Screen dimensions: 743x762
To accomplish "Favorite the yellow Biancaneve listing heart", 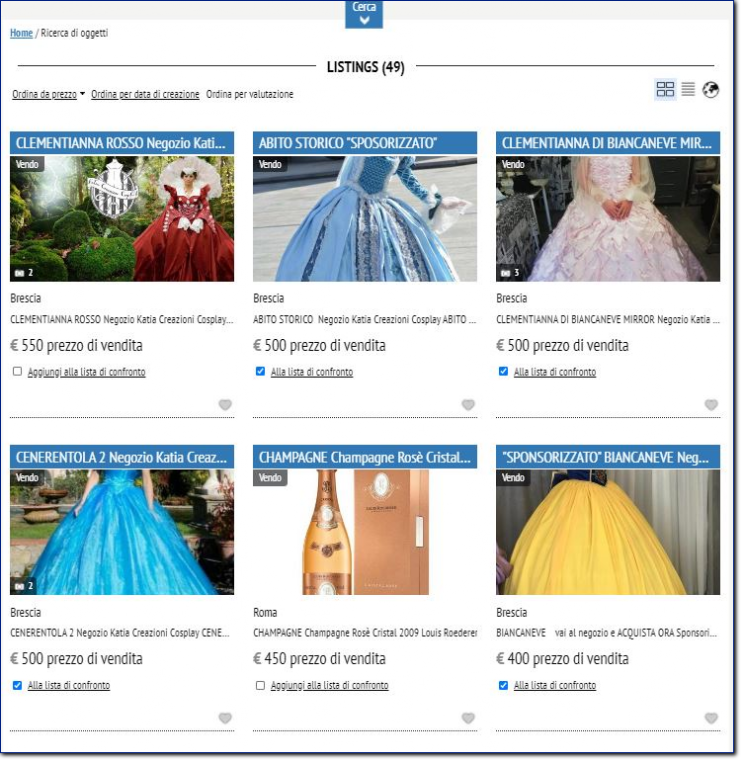I will tap(711, 718).
